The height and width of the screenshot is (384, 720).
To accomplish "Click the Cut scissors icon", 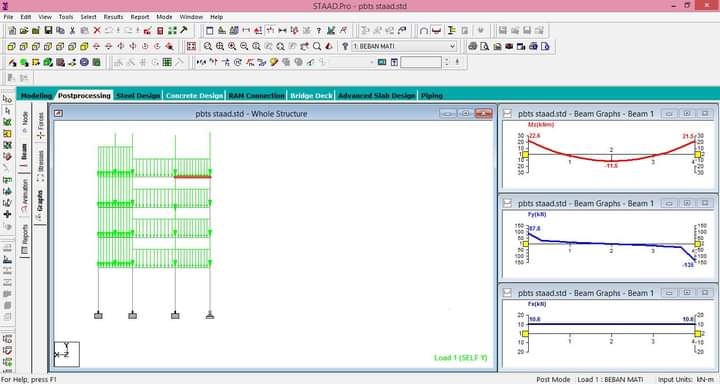I will tap(73, 31).
